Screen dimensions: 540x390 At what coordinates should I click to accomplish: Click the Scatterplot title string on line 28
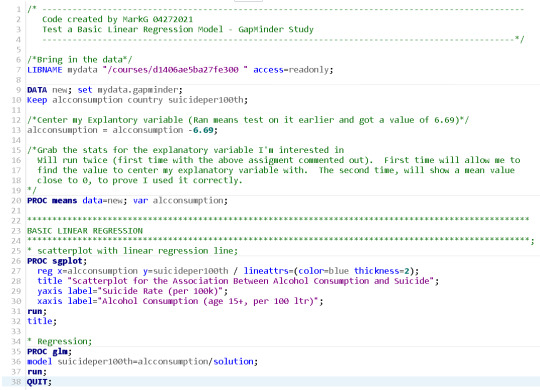(251, 281)
